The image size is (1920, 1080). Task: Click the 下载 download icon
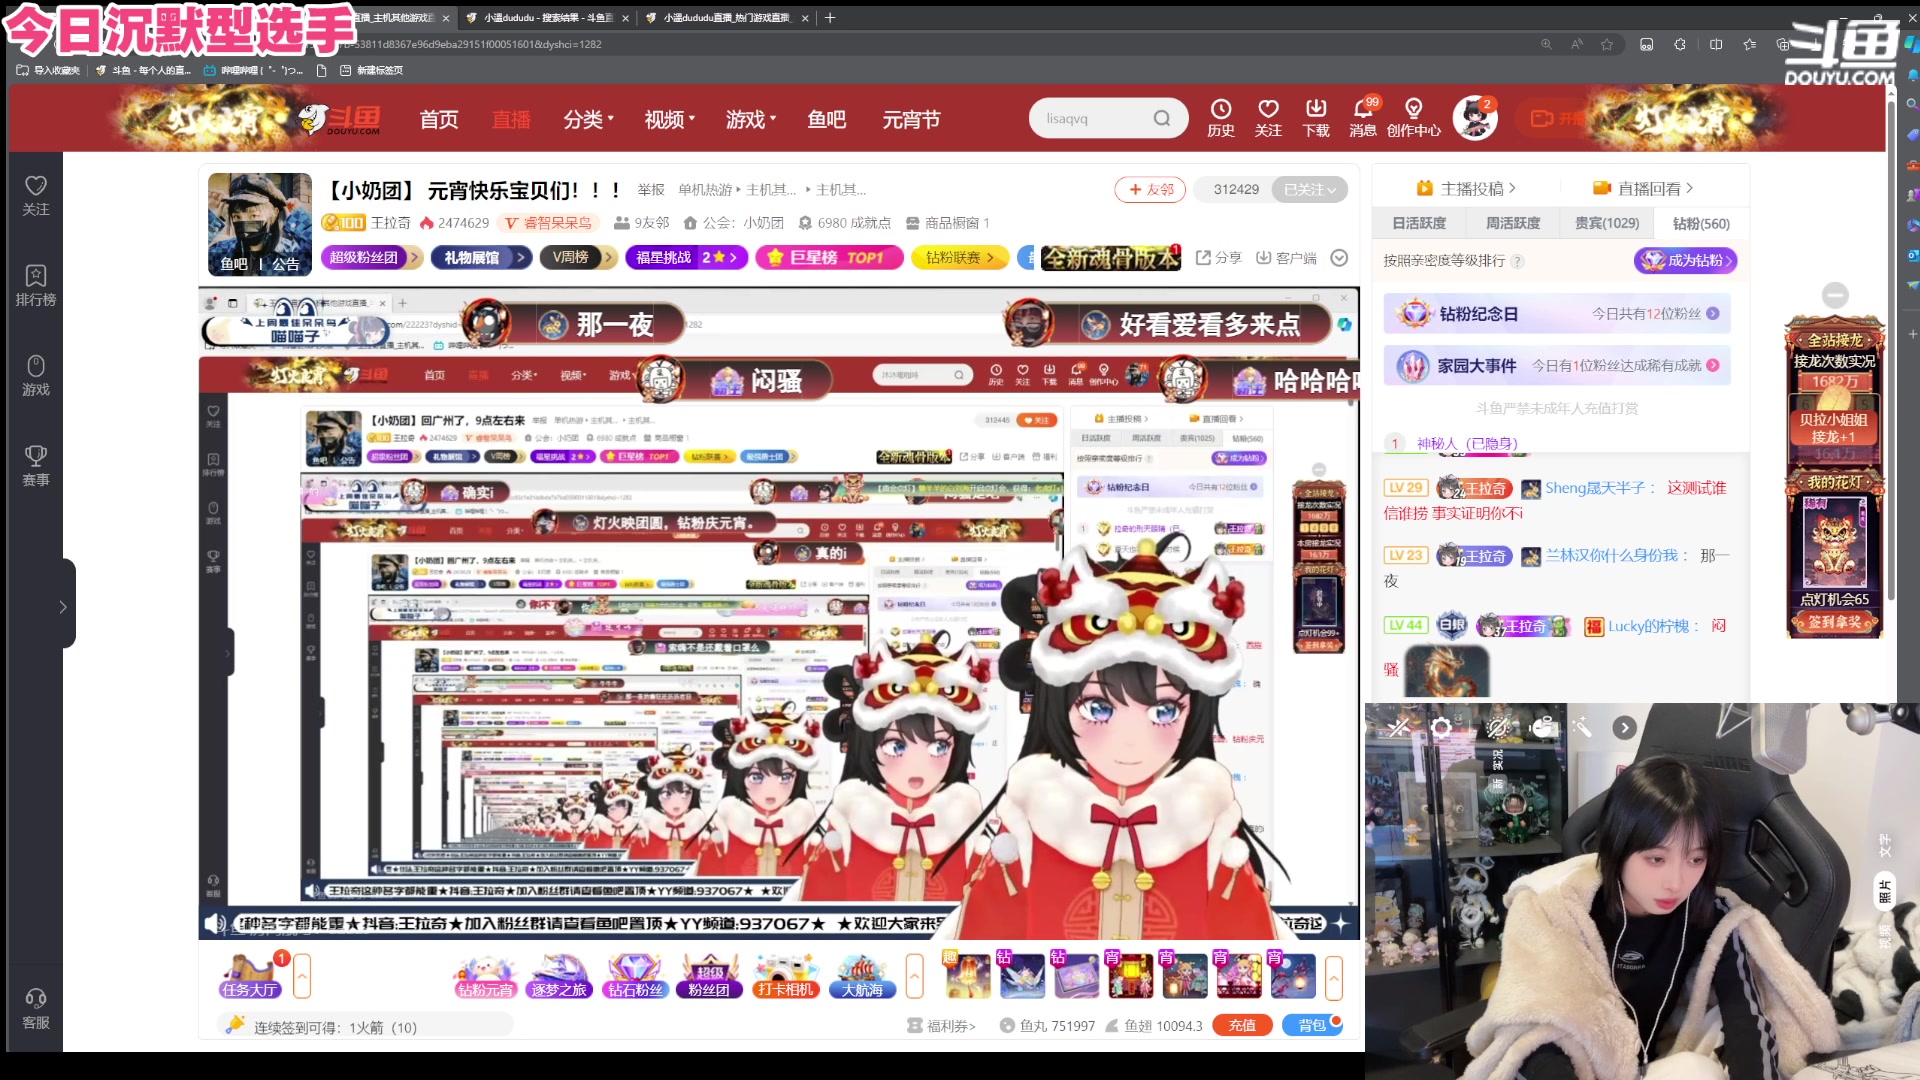pyautogui.click(x=1316, y=118)
